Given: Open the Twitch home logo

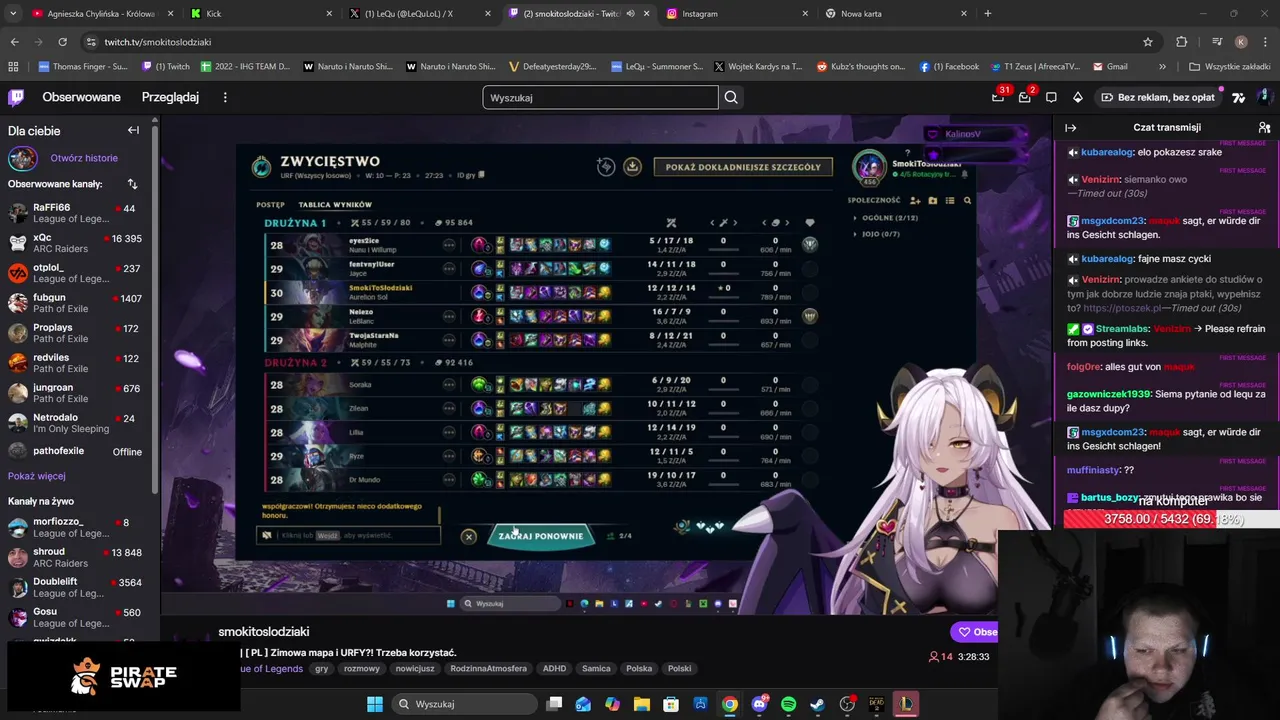Looking at the screenshot, I should pos(16,97).
